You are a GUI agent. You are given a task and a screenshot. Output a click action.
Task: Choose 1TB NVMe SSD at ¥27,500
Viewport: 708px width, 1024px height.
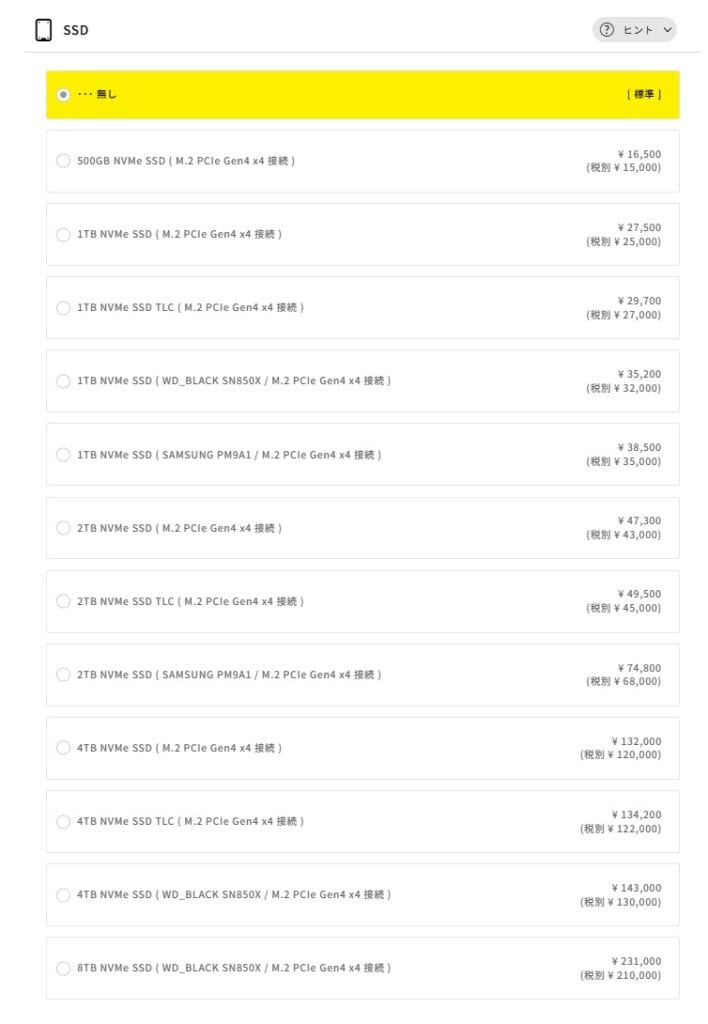64,235
